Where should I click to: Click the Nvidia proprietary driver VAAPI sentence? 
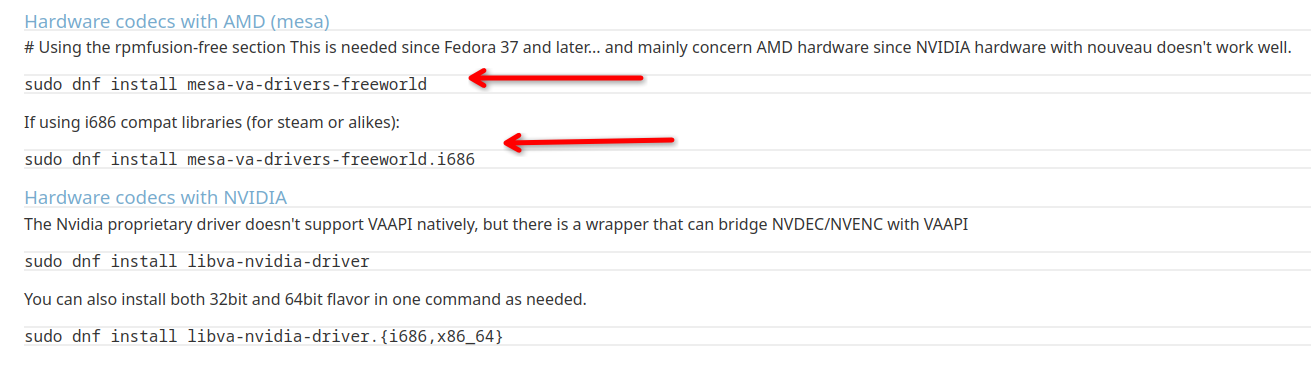[496, 225]
